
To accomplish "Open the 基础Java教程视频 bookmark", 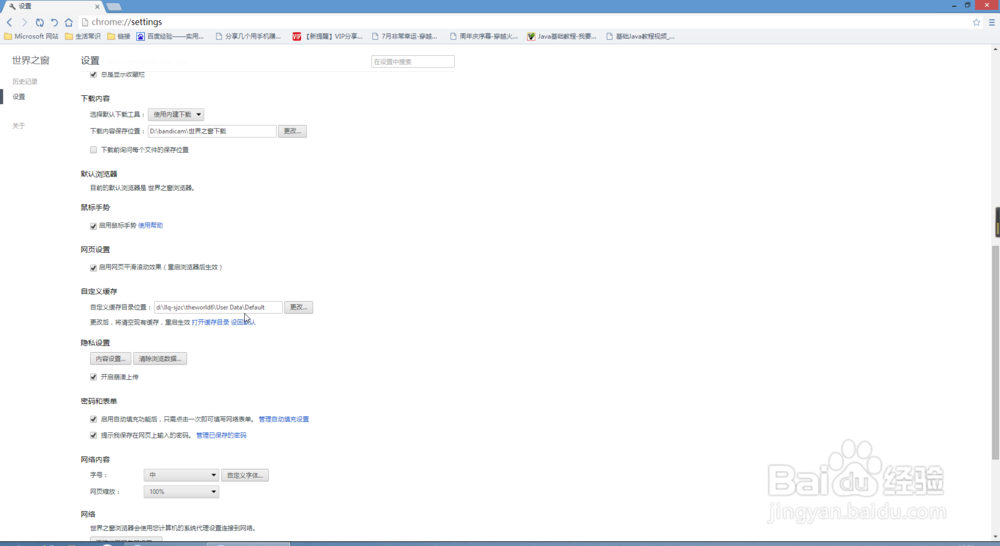I will coord(640,36).
